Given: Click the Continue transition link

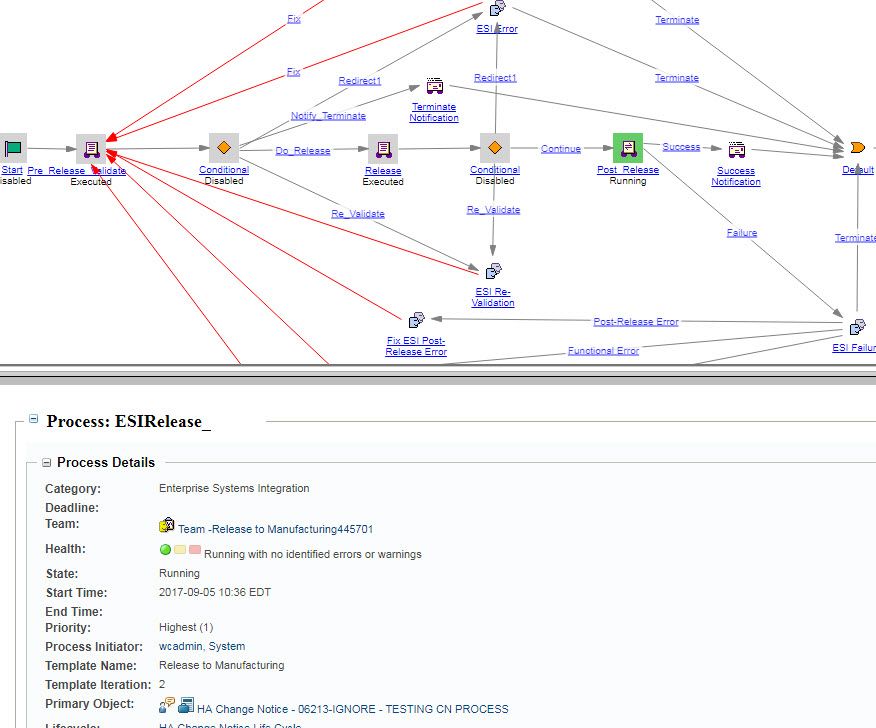Looking at the screenshot, I should pos(561,149).
